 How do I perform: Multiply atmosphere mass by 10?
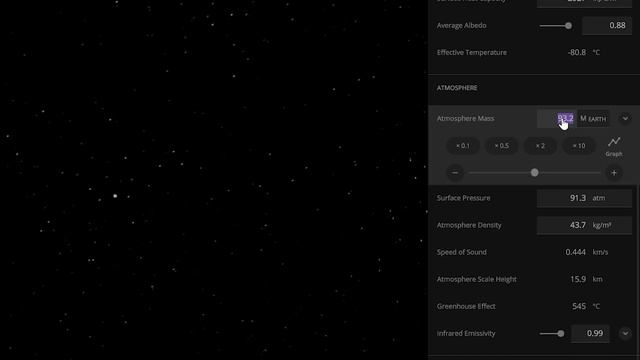[x=579, y=146]
